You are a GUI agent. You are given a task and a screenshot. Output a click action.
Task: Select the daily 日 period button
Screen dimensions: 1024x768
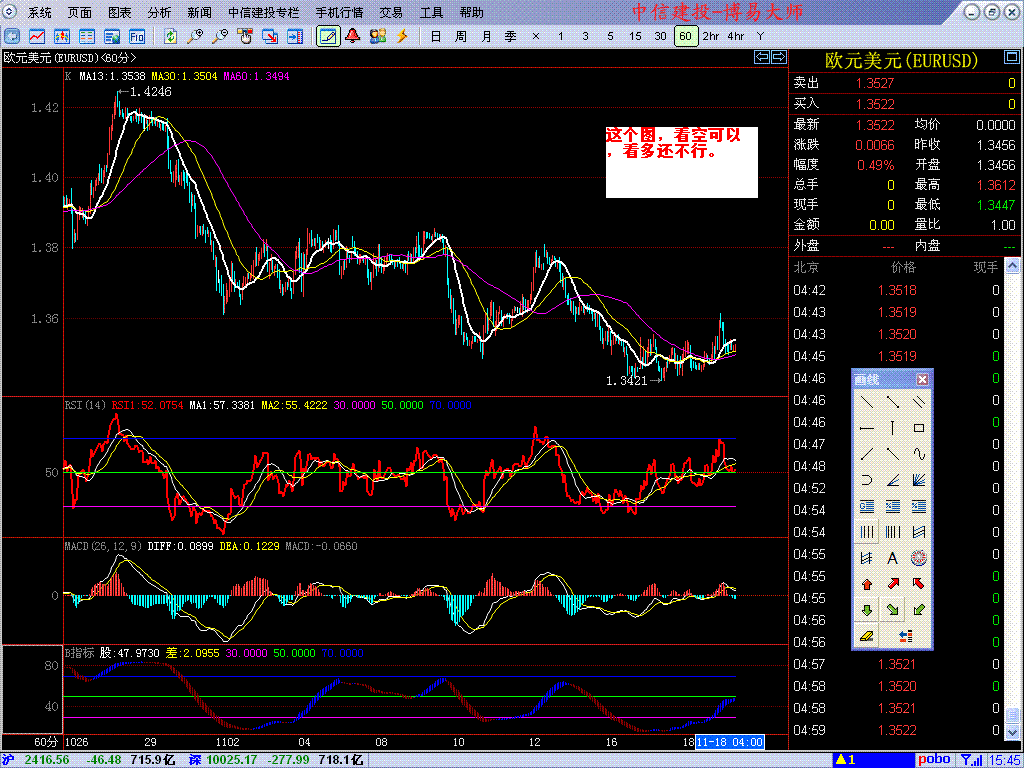[435, 36]
